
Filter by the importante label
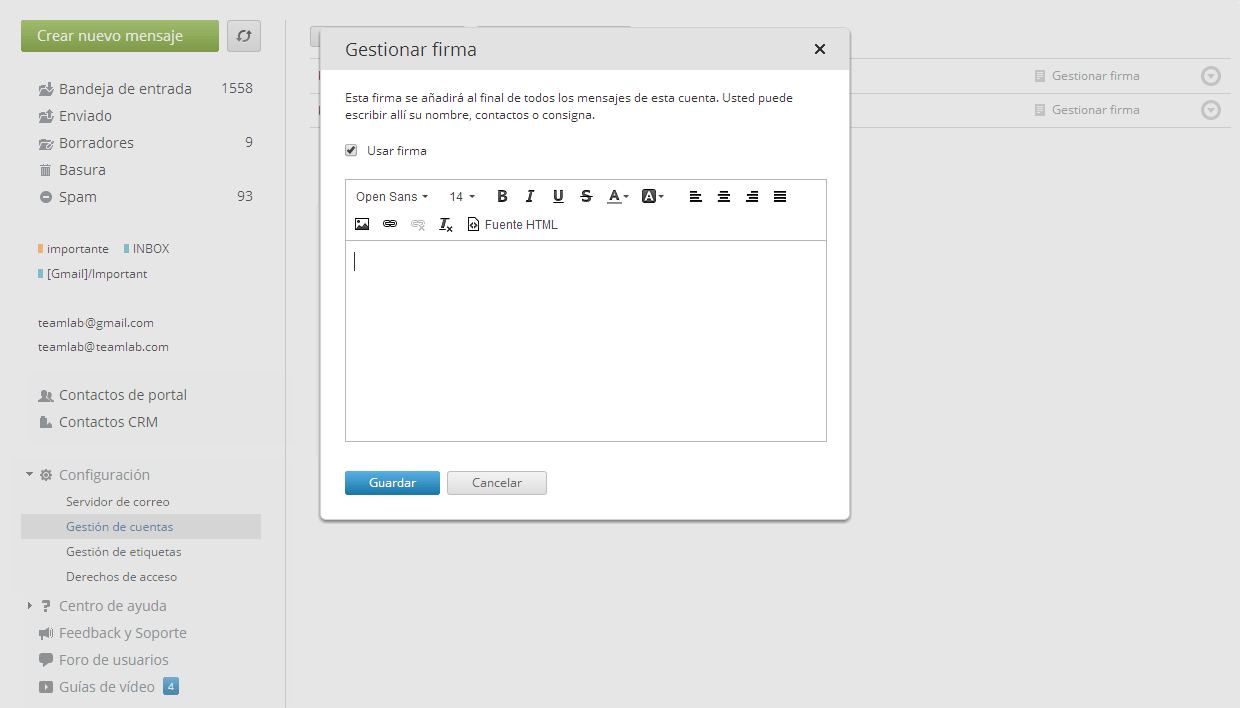pos(73,248)
